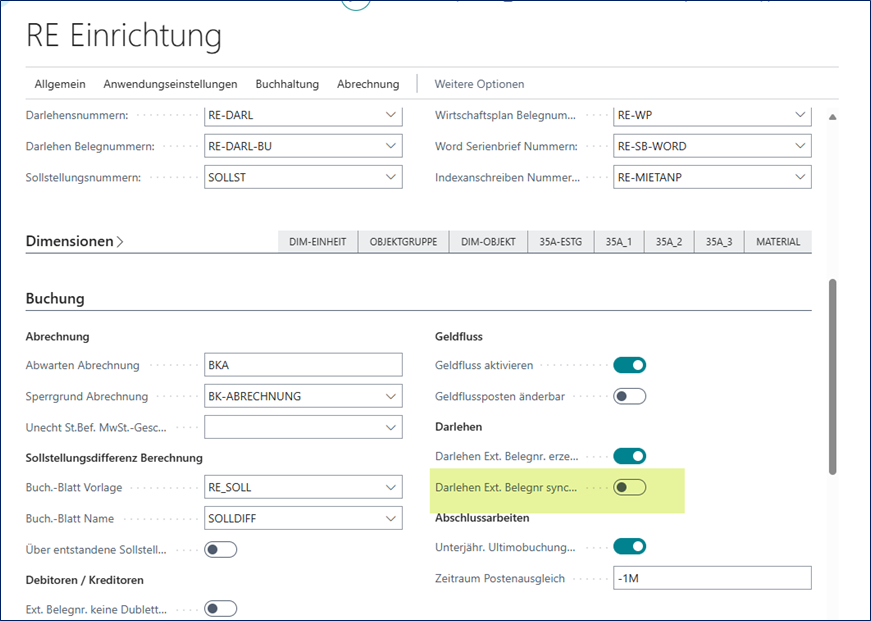Click Zeitraum Postenausgleich input field
The image size is (871, 621).
pos(711,578)
